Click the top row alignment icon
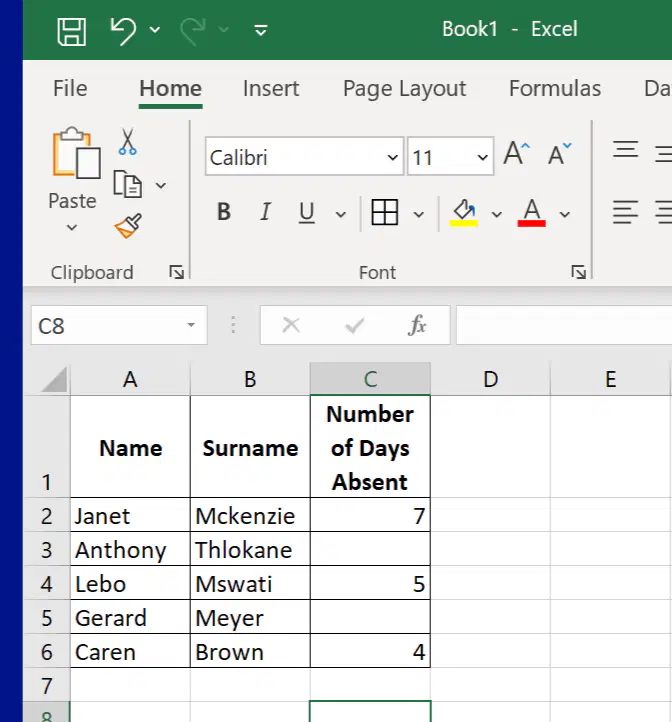 click(x=625, y=151)
